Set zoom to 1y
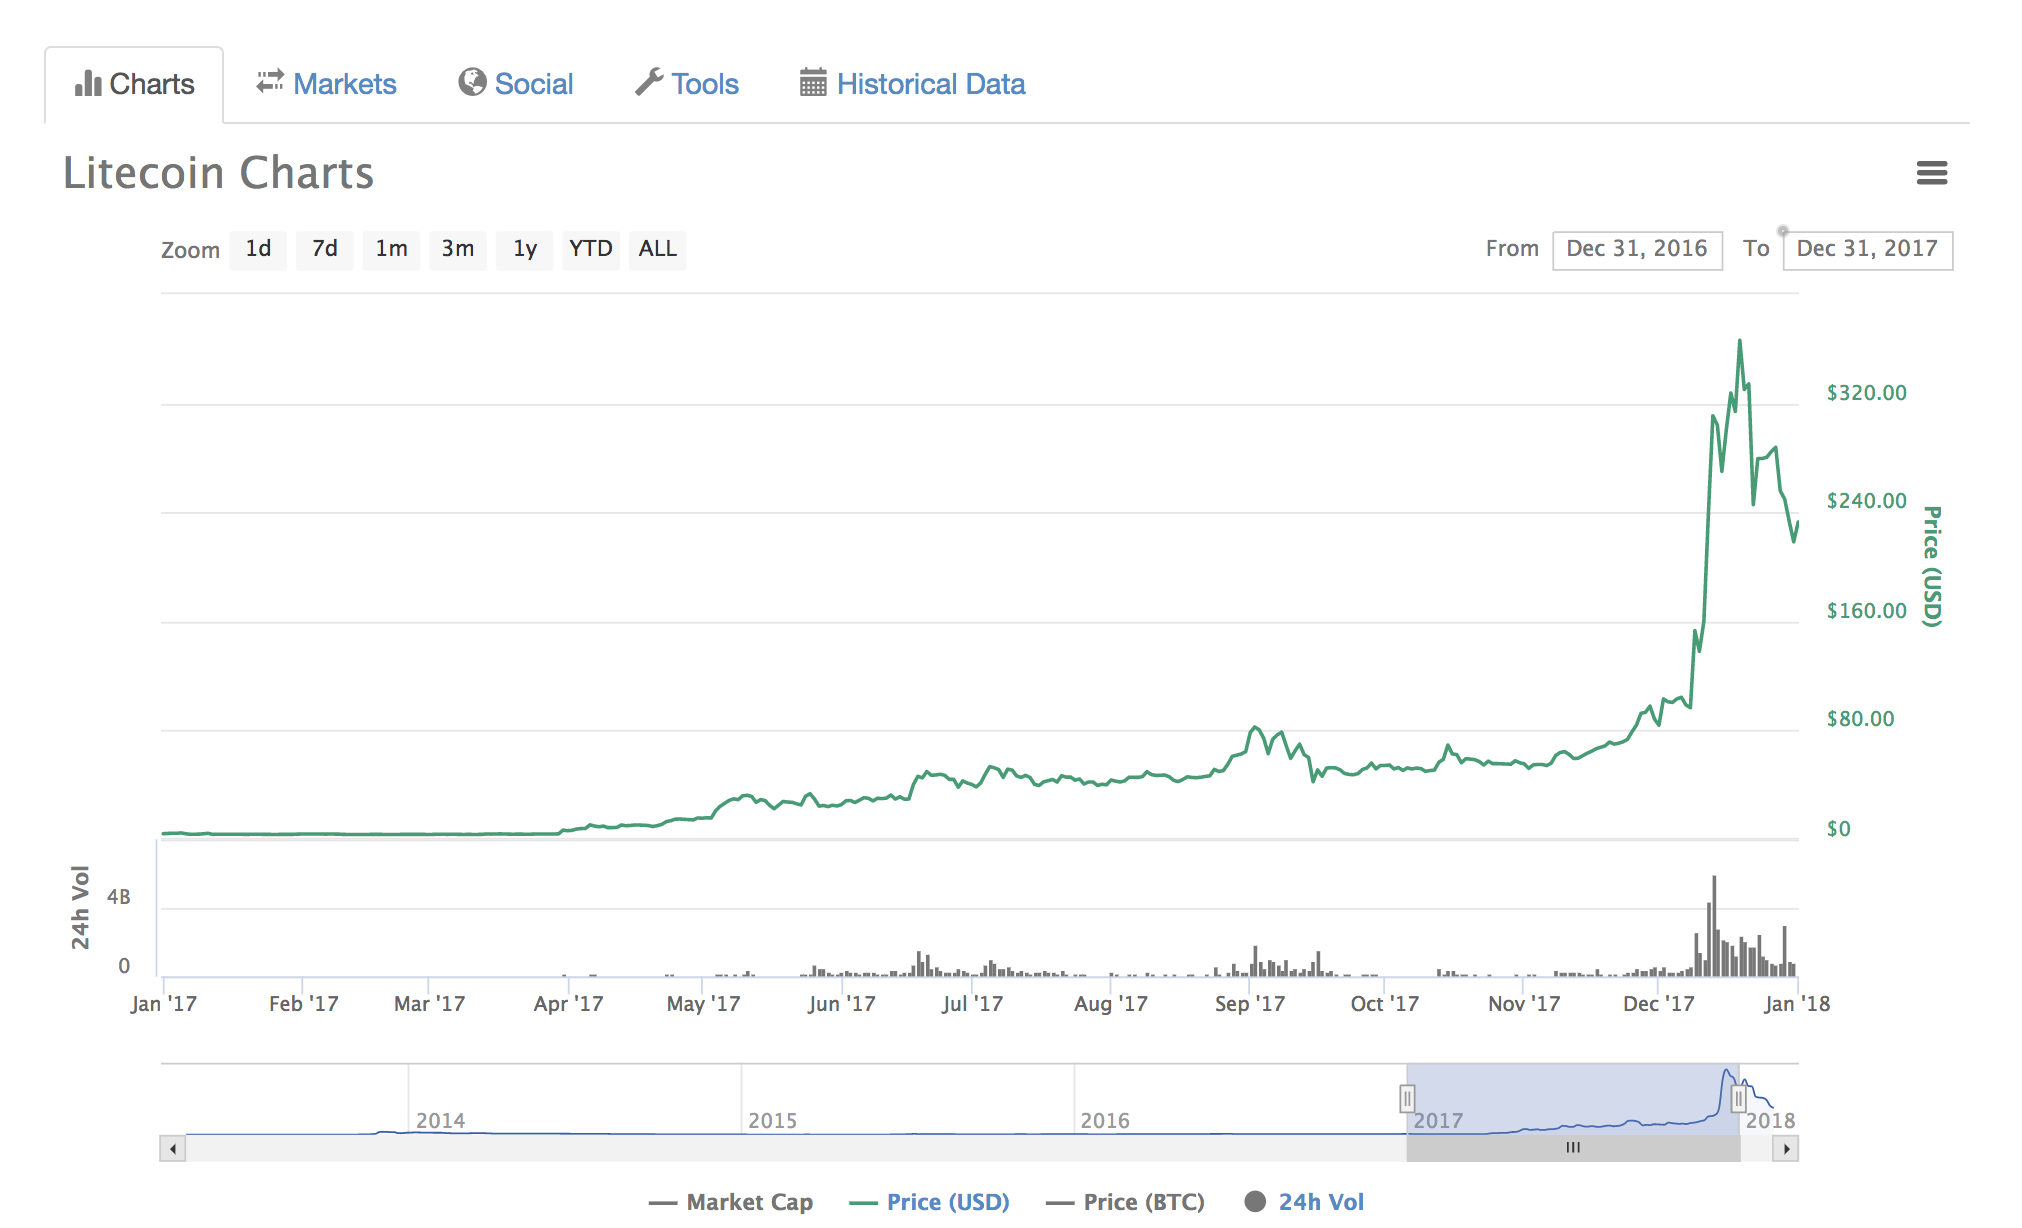Image resolution: width=2022 pixels, height=1228 pixels. tap(525, 249)
